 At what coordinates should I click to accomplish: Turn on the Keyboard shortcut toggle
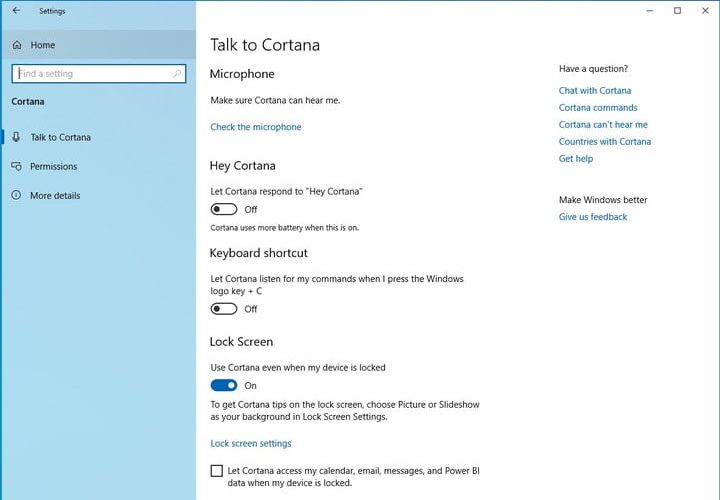coord(224,309)
